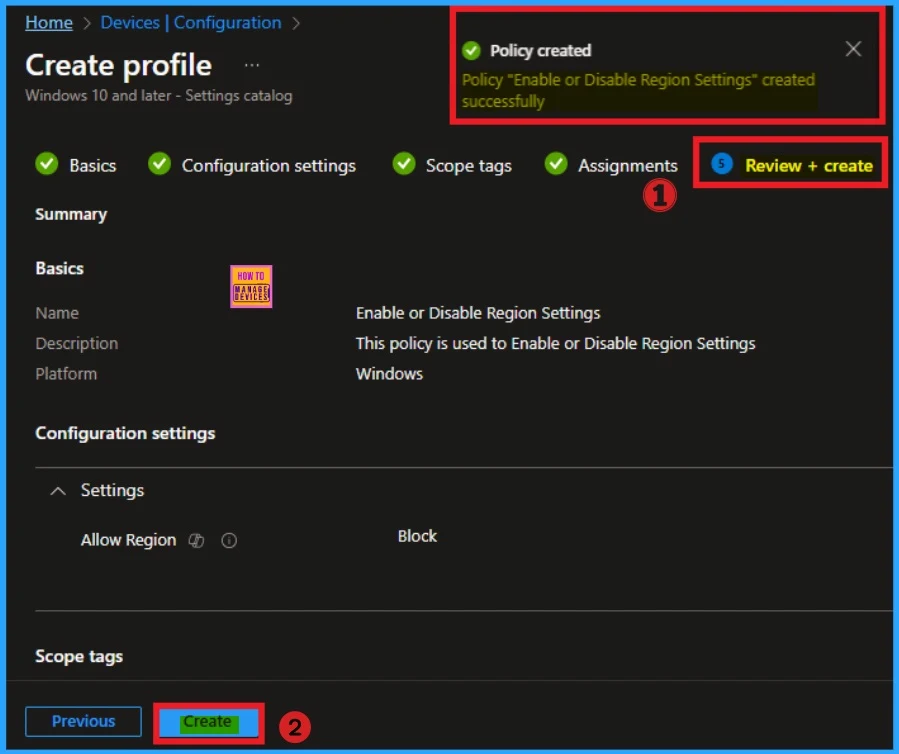Switch to the Configuration settings step

pyautogui.click(x=269, y=166)
